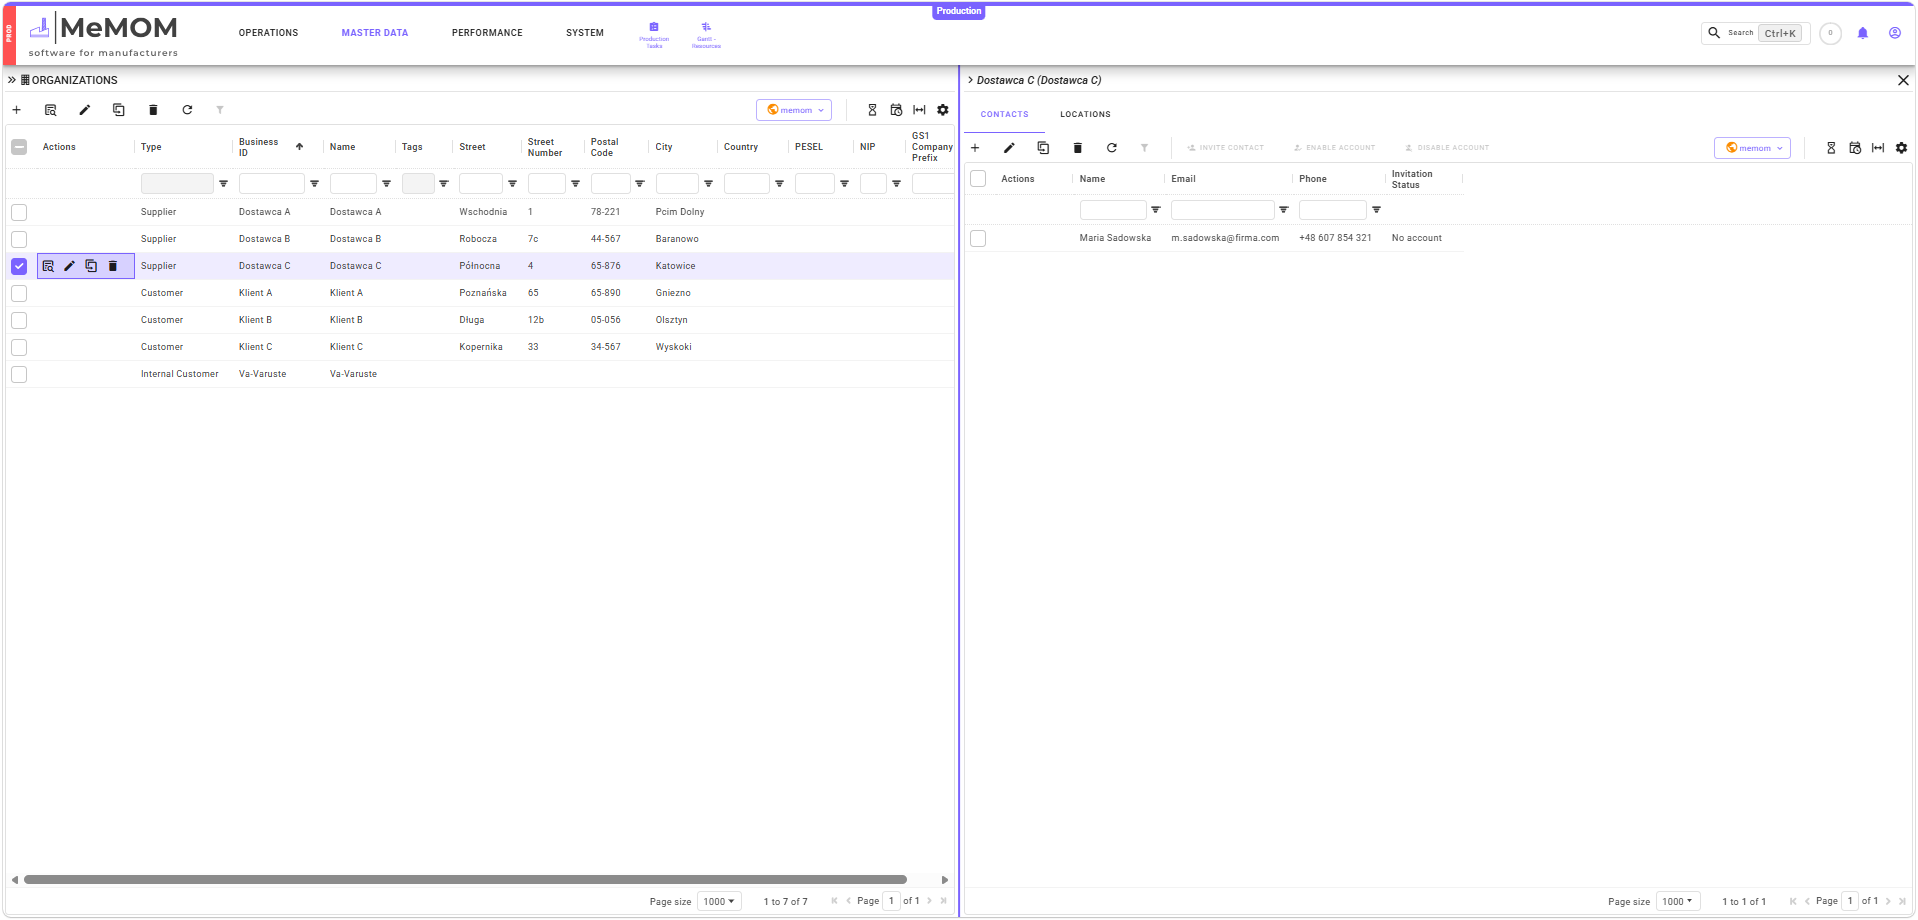Check the Va-Varuste row checkbox
The height and width of the screenshot is (920, 1918).
tap(19, 374)
